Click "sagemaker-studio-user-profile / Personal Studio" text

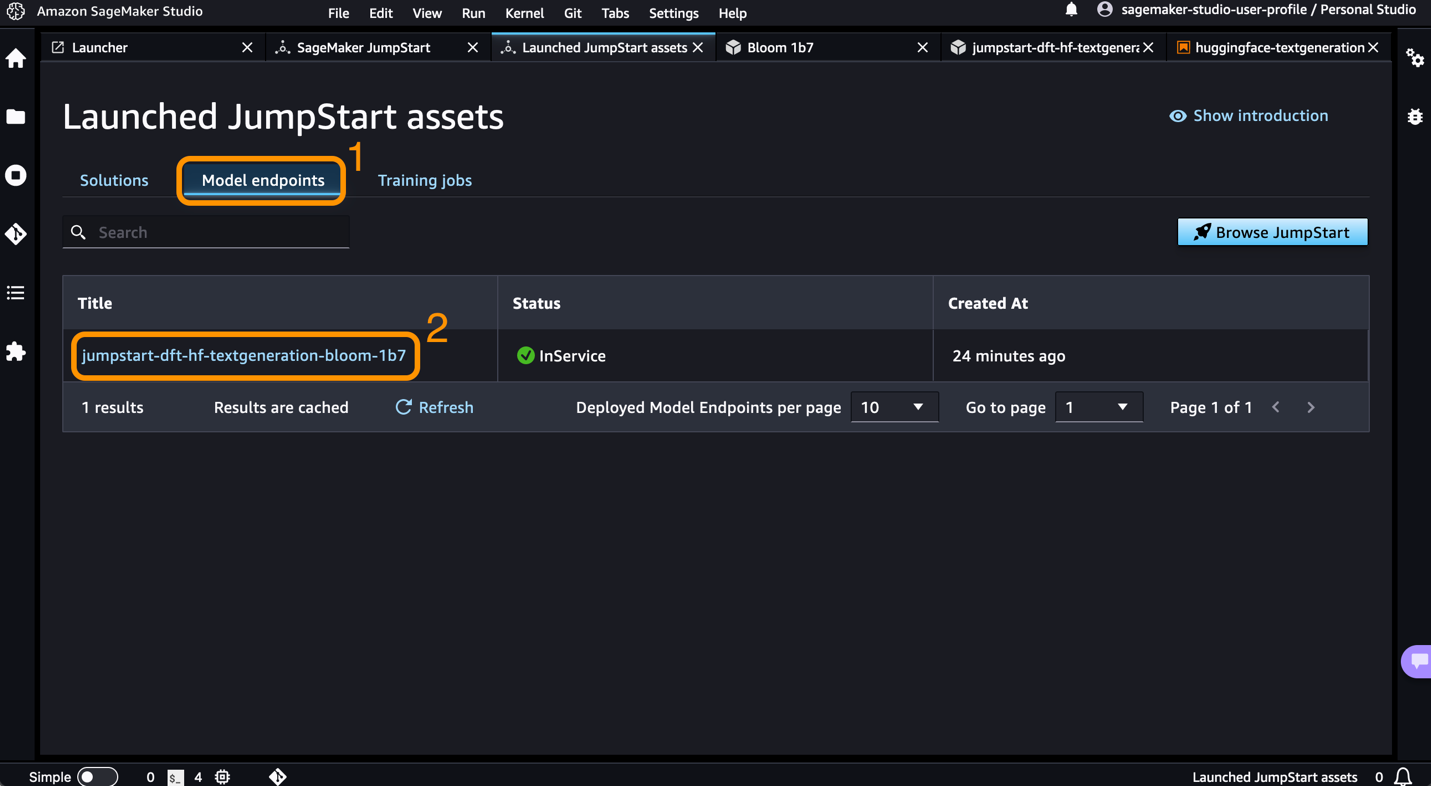[x=1268, y=10]
